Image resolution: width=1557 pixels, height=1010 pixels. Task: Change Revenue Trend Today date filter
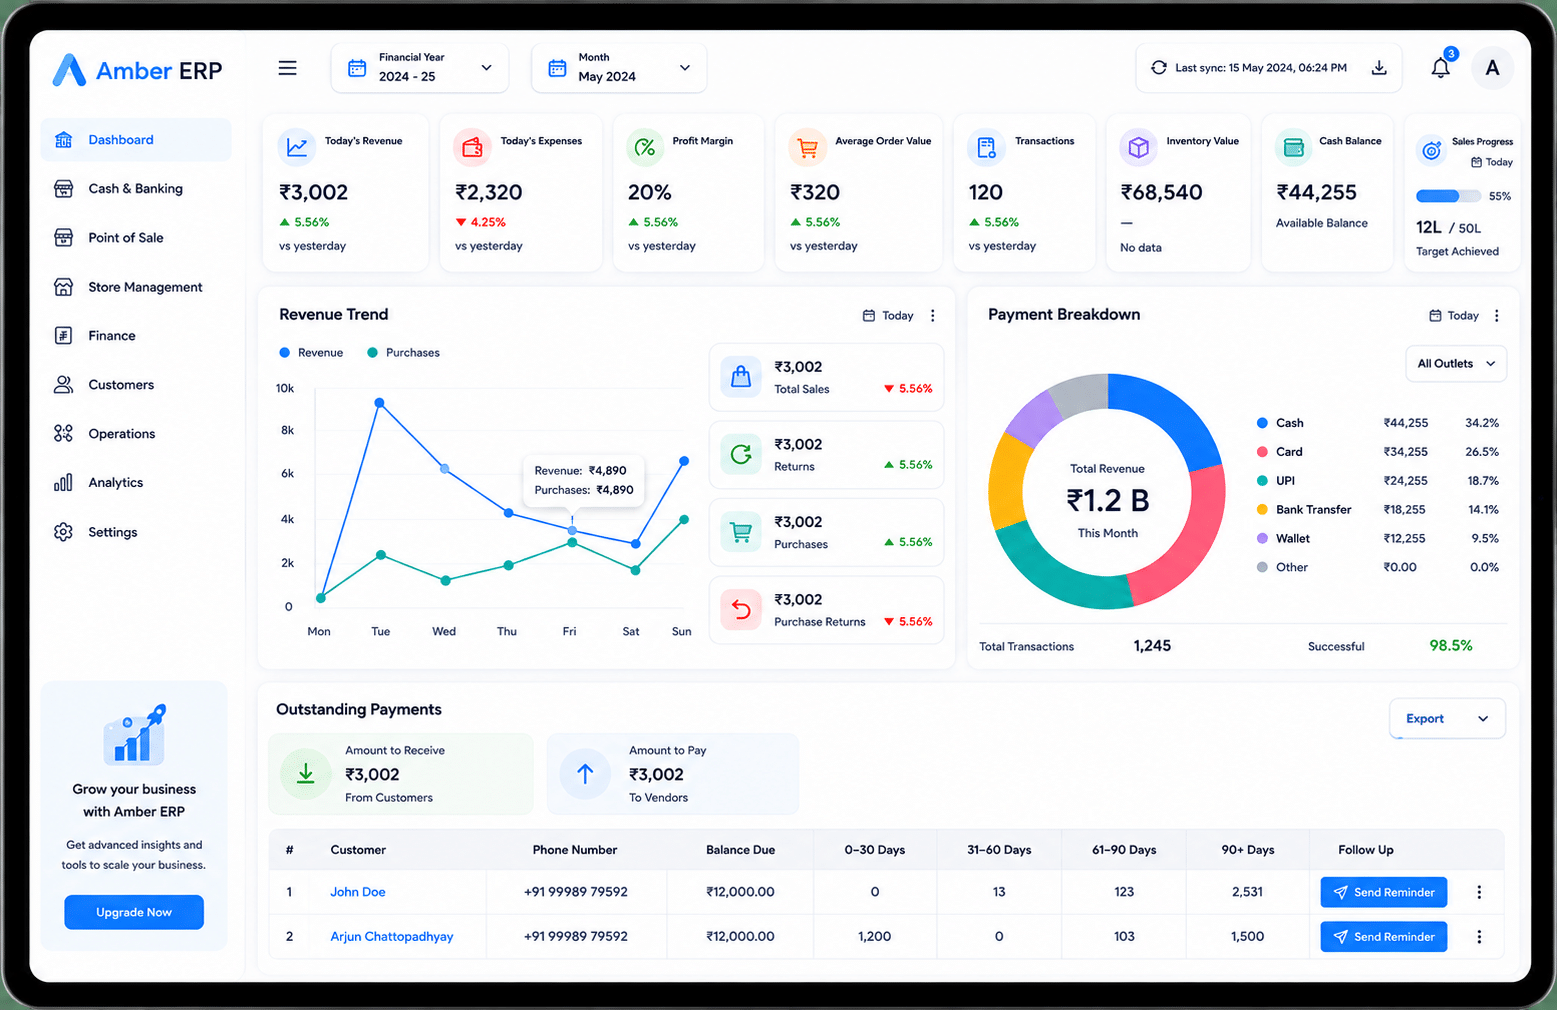[x=888, y=315]
